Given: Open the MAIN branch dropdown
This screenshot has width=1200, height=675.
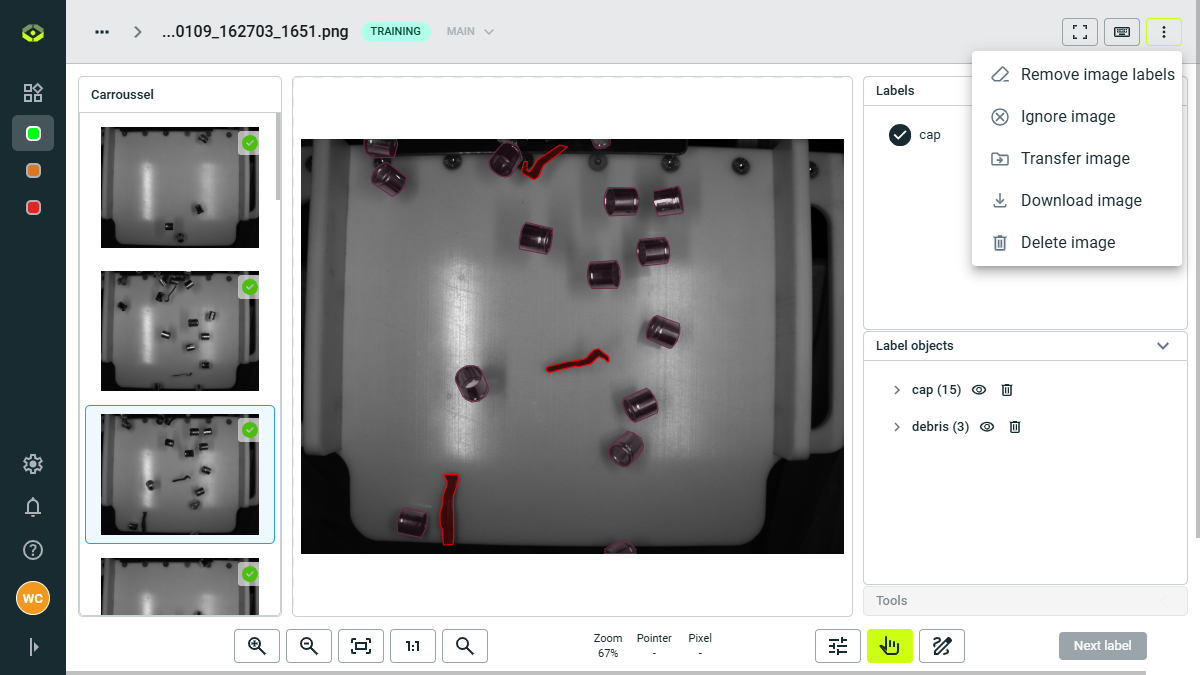Looking at the screenshot, I should pos(470,31).
